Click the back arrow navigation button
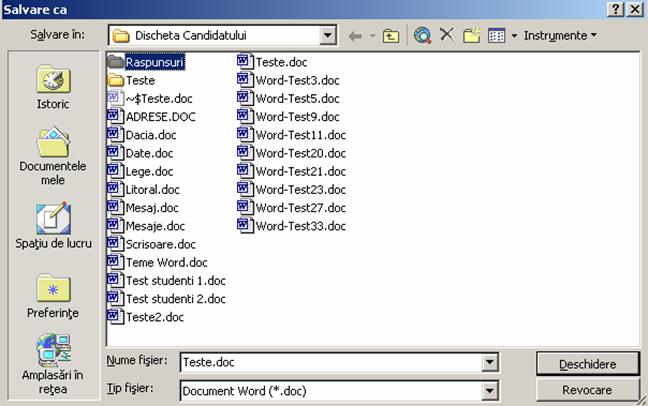This screenshot has height=406, width=648. pos(355,36)
